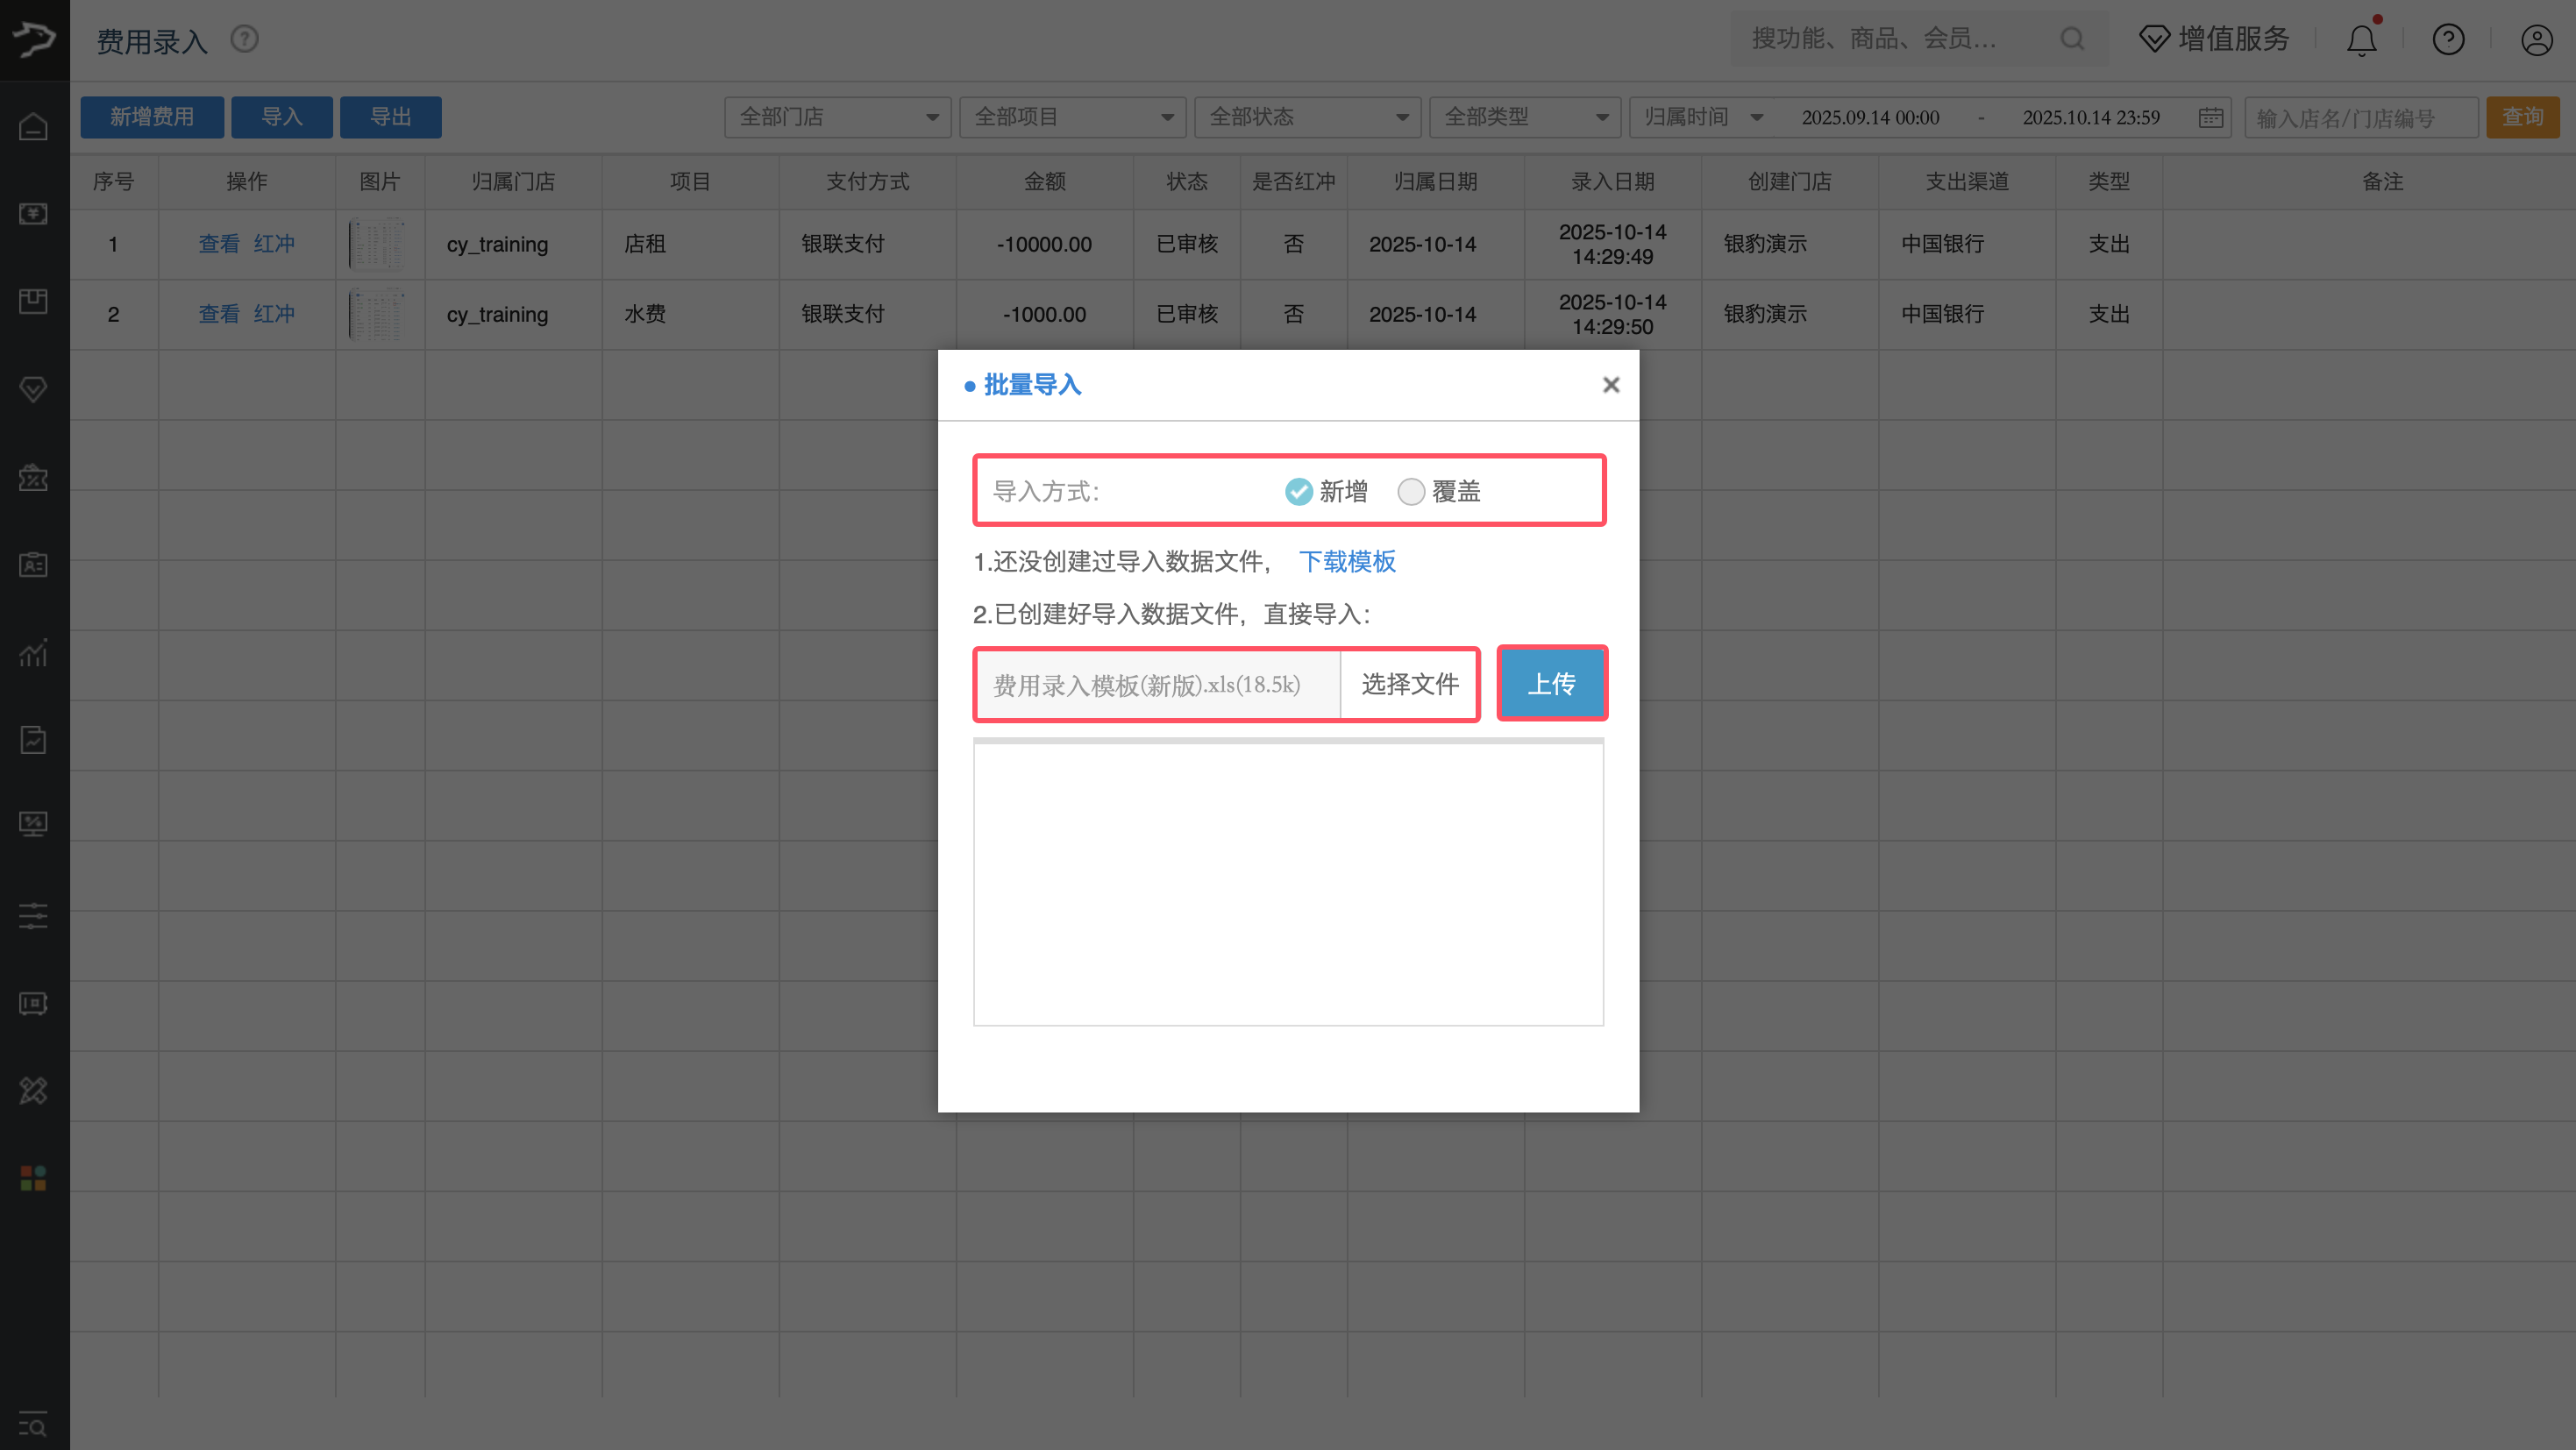Screen dimensions: 2576x1450
Task: Open the home icon in the sidebar
Action: [33, 127]
